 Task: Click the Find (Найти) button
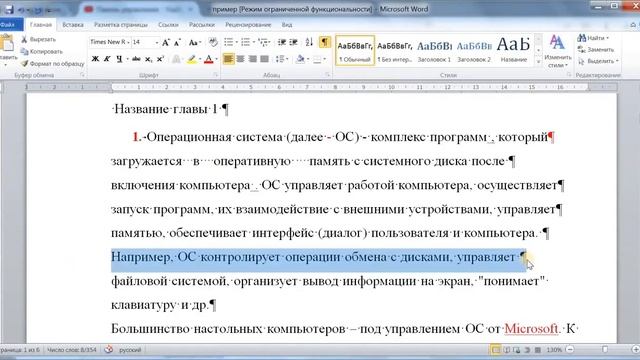(593, 38)
